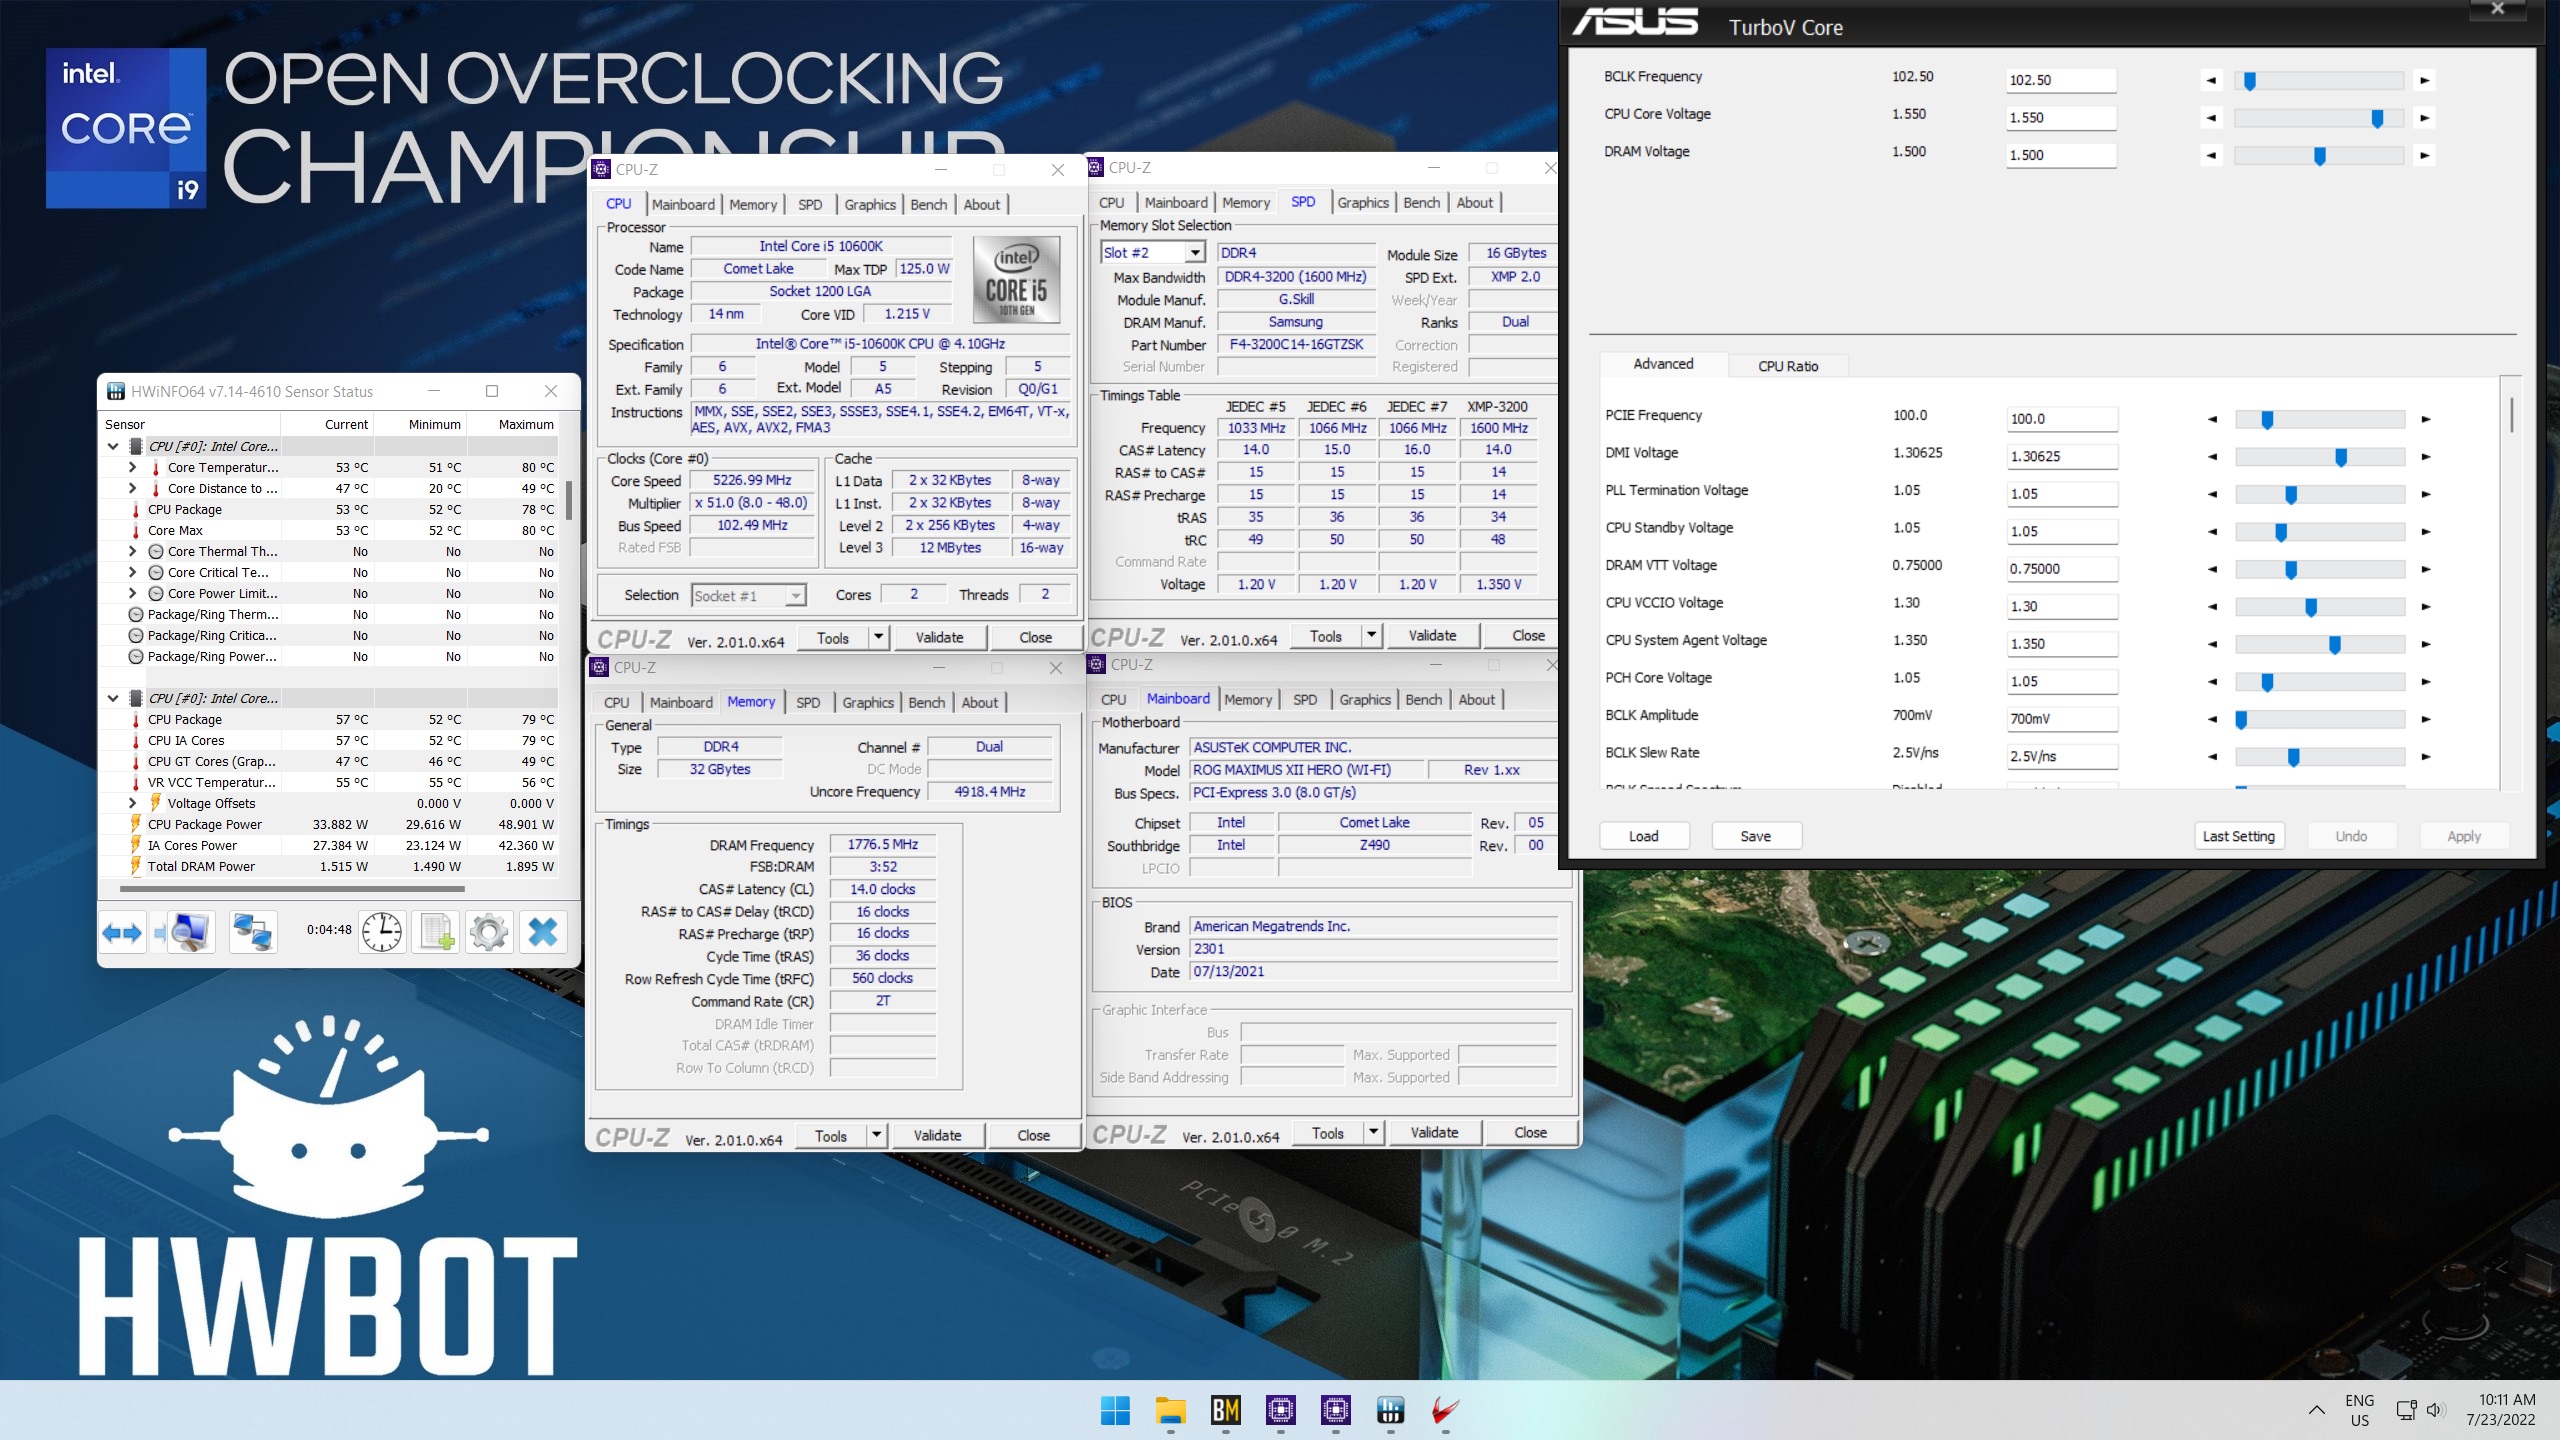The height and width of the screenshot is (1440, 2560).
Task: Click HWiNFO save log sheet icon
Action: (437, 932)
